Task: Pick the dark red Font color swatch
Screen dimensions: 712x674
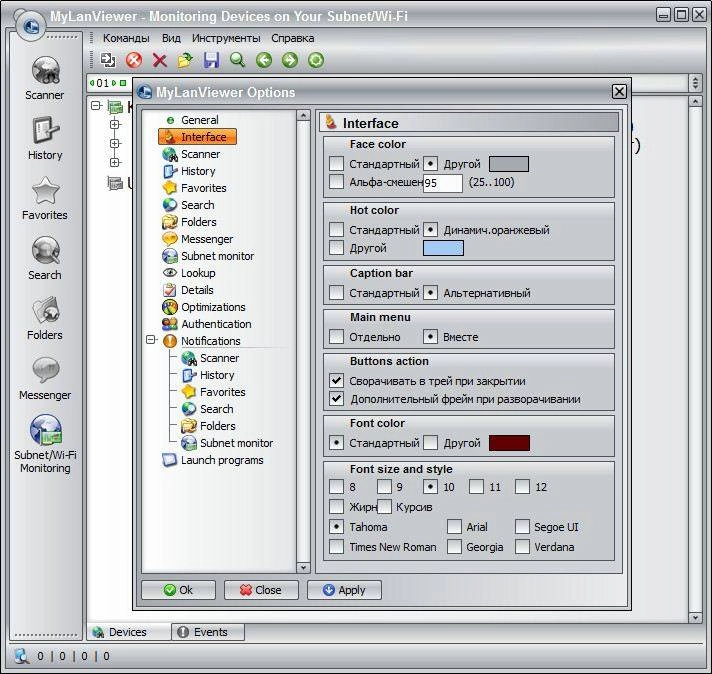Action: pos(509,443)
